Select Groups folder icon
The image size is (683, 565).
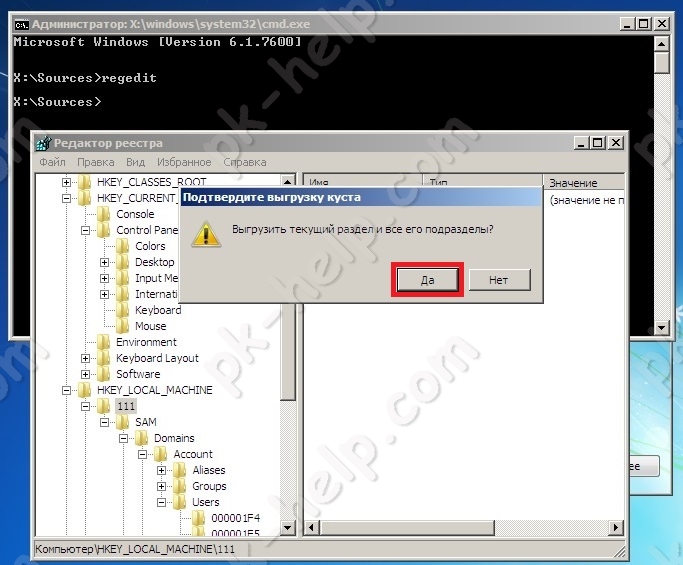(x=180, y=486)
